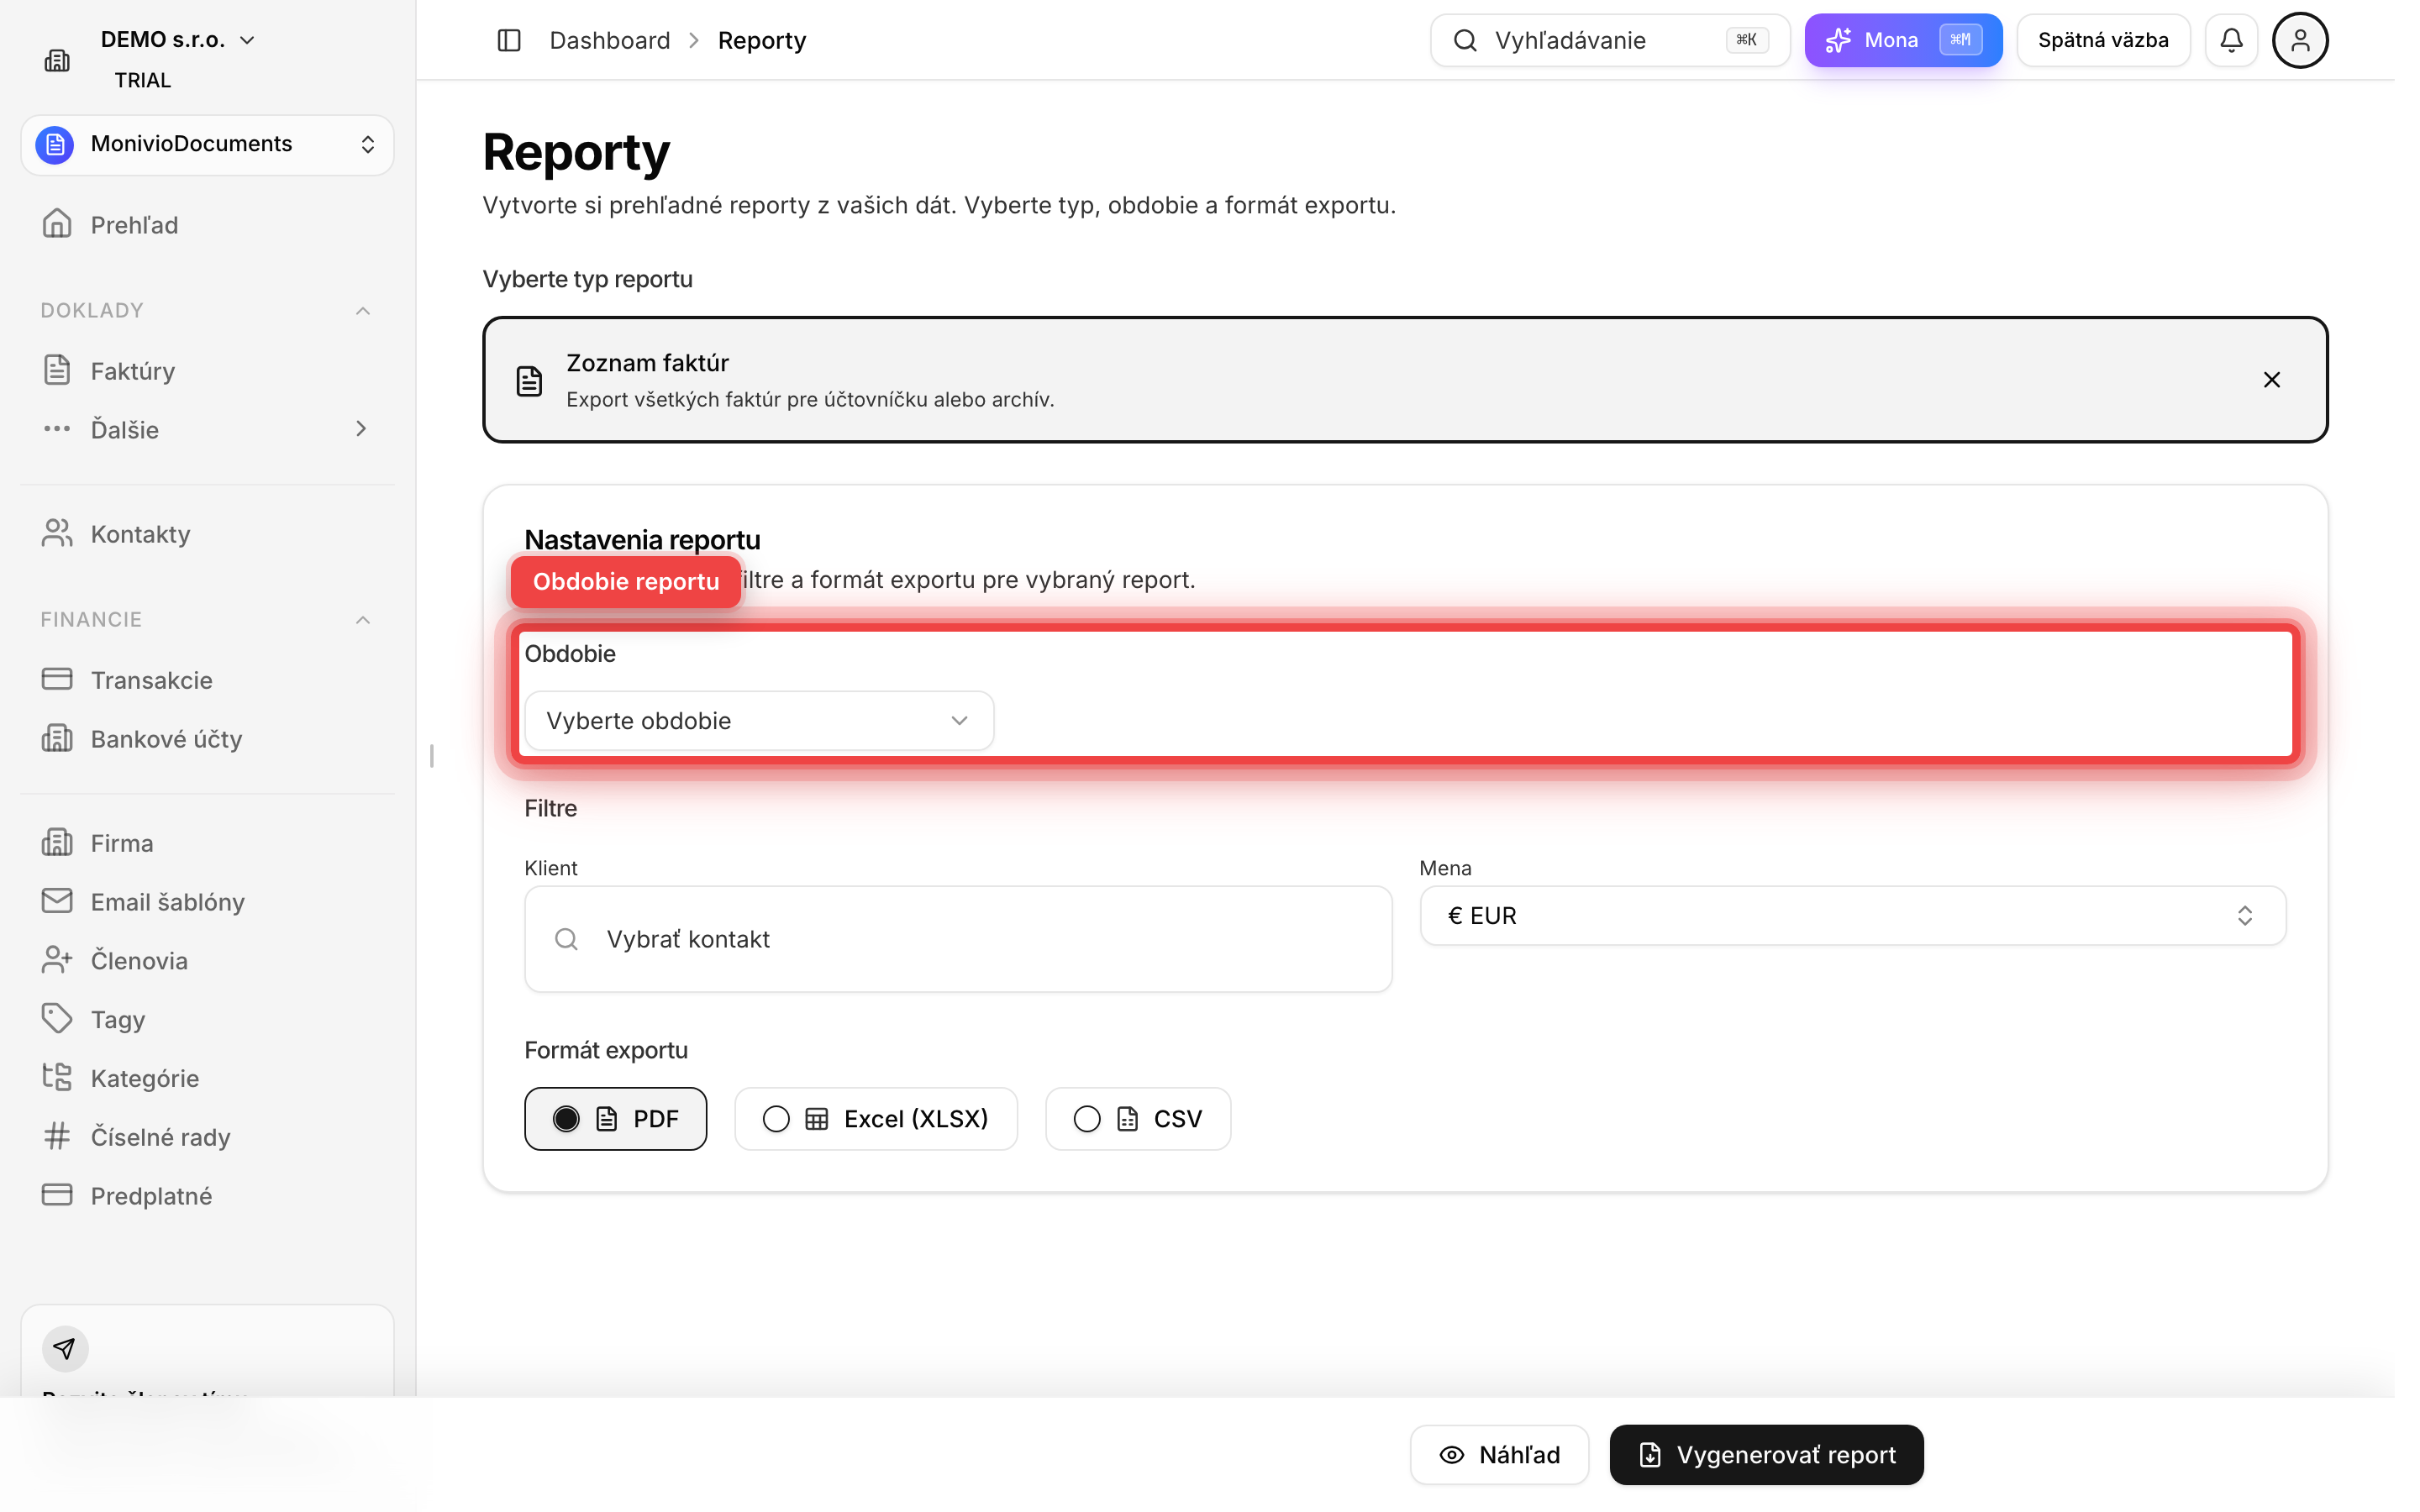This screenshot has width=2420, height=1512.
Task: Focus the Vyhľadávanie search field
Action: (x=1610, y=40)
